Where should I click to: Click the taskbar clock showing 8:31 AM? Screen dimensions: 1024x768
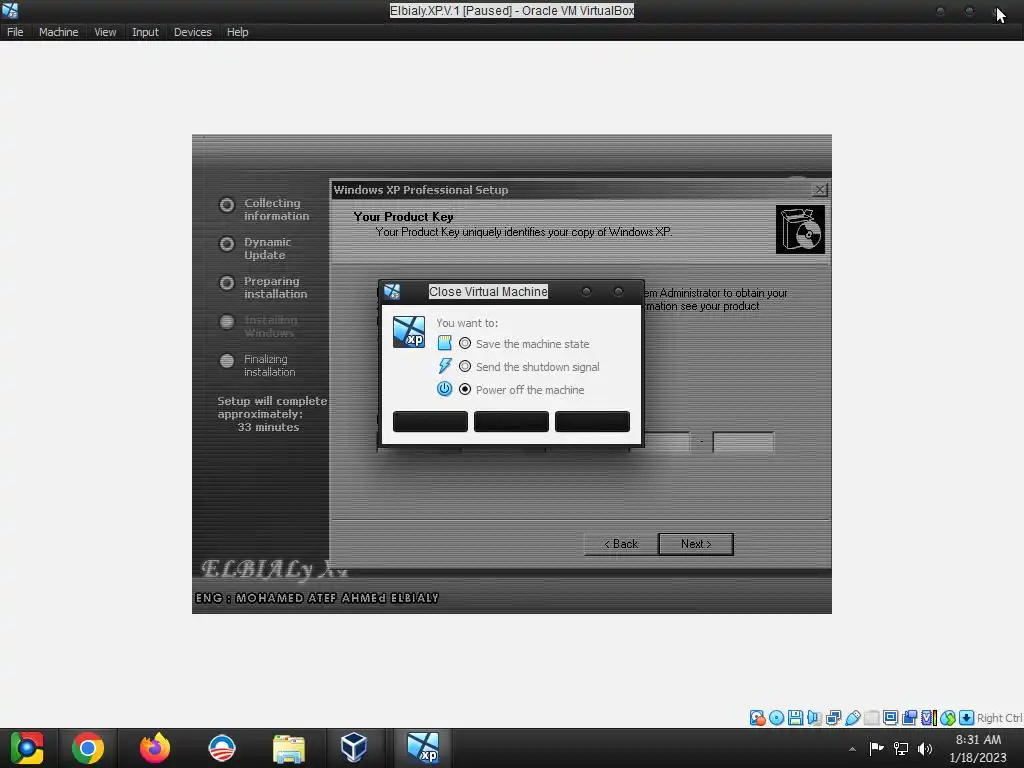978,748
